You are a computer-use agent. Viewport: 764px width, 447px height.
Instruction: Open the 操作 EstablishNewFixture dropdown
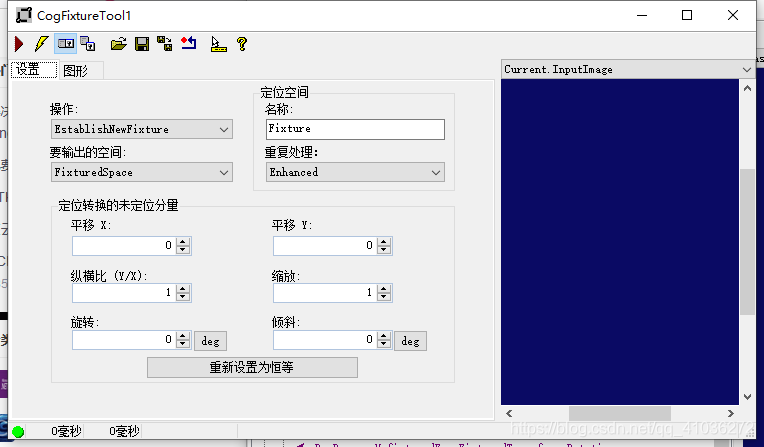pos(142,129)
